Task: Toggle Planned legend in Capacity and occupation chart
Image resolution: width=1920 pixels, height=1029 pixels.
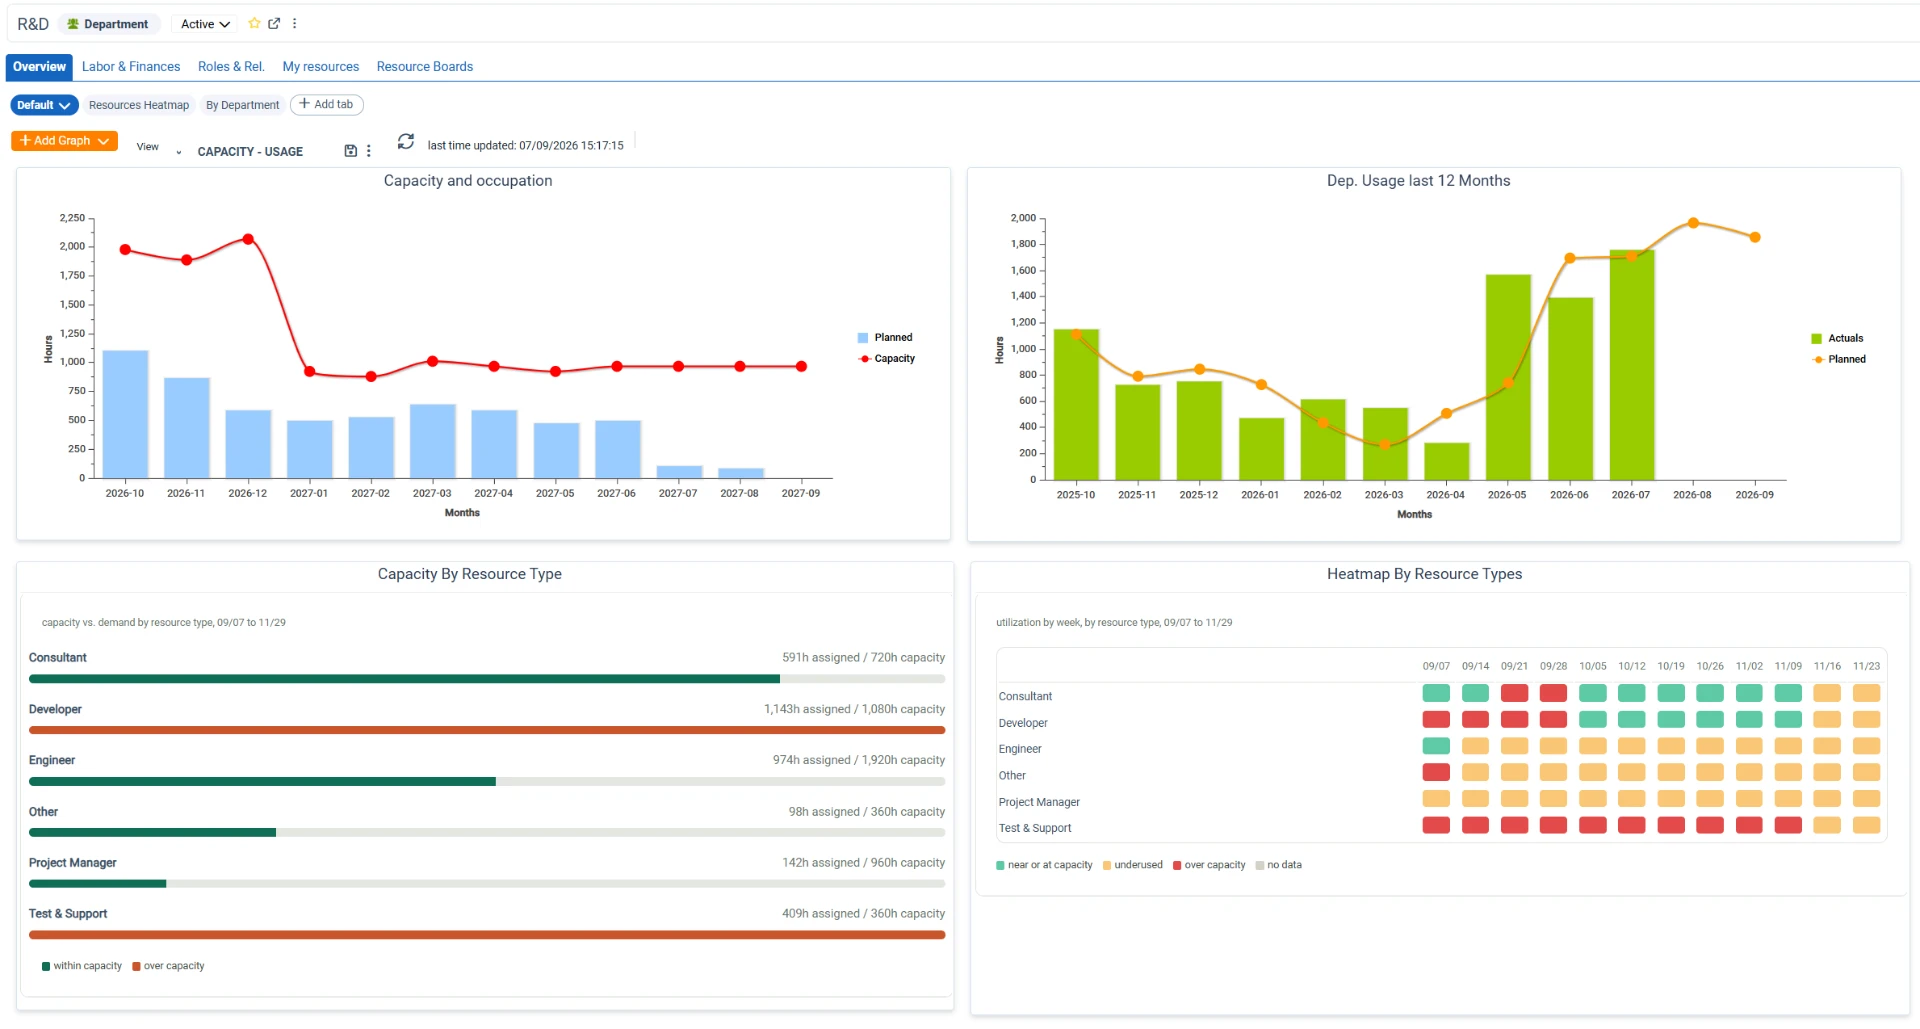Action: 885,338
